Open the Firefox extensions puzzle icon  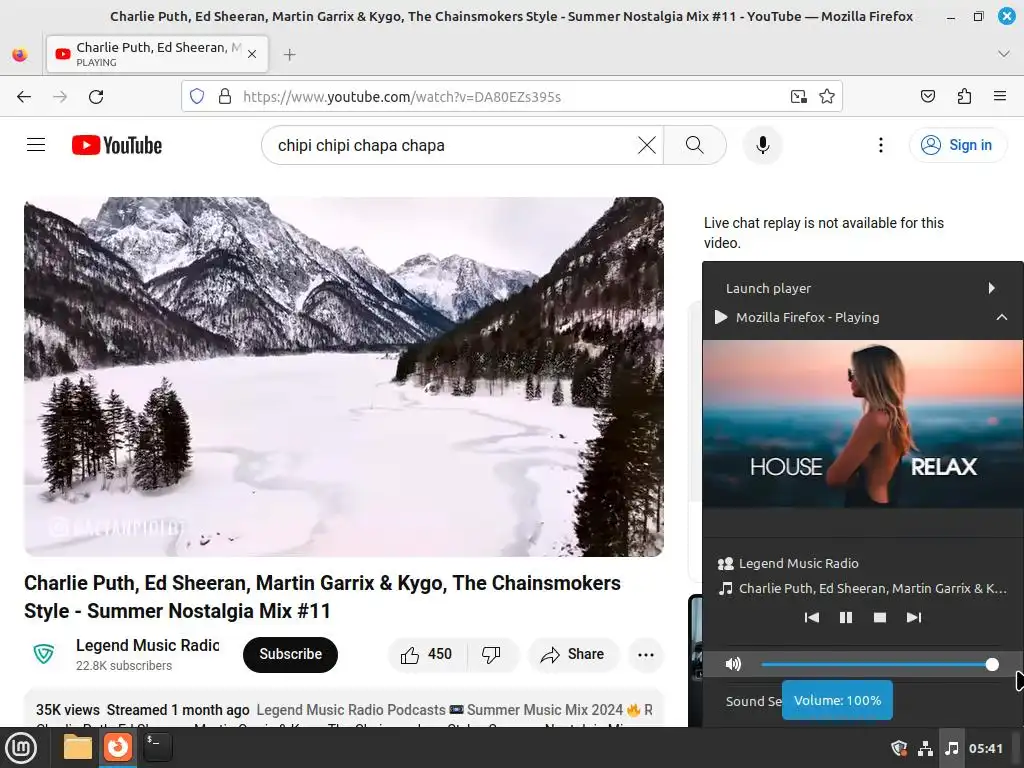tap(964, 97)
